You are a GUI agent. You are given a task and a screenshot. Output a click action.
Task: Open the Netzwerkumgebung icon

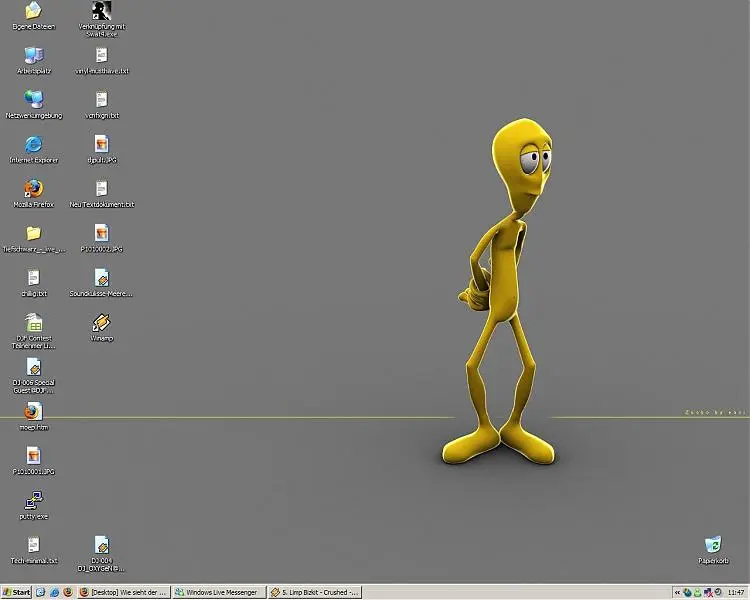pos(33,99)
